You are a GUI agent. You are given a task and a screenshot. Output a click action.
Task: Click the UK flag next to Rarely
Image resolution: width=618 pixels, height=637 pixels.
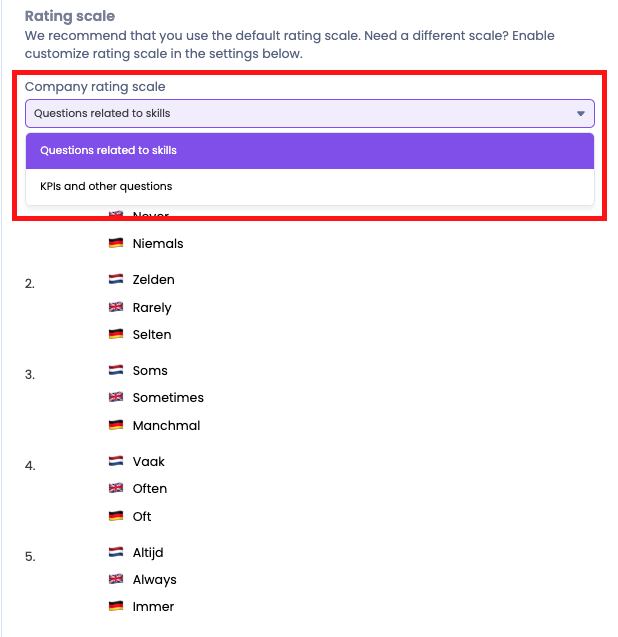pos(116,308)
